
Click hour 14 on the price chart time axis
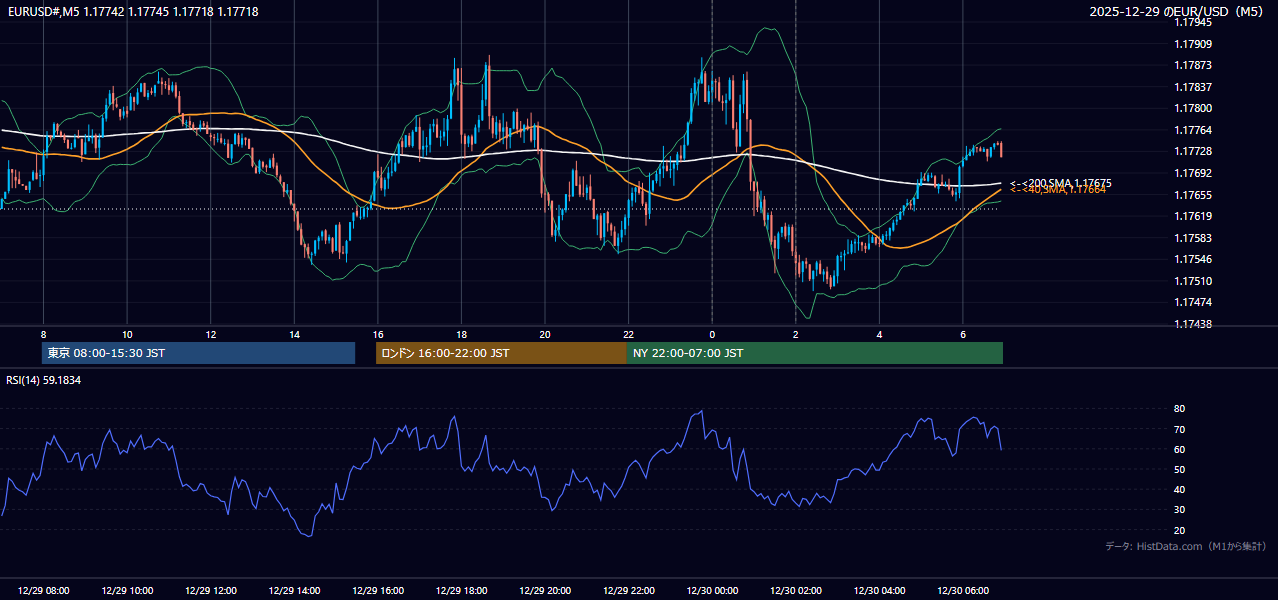coord(294,334)
